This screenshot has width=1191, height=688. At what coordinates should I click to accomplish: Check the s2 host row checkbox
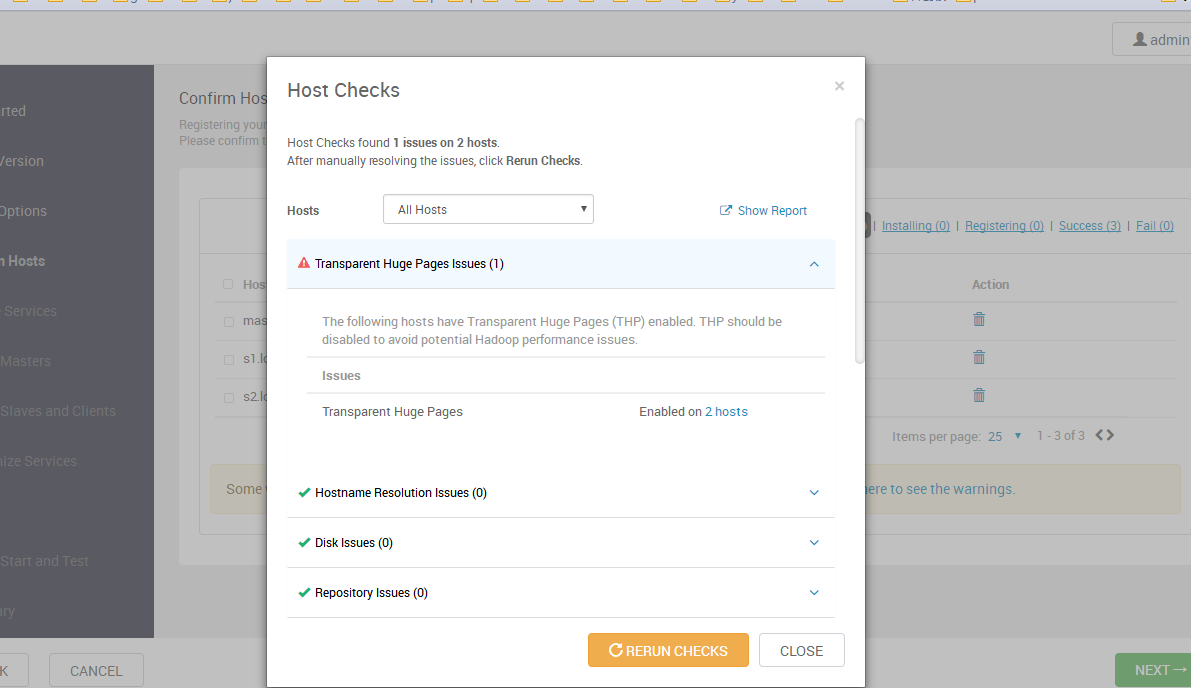click(229, 398)
